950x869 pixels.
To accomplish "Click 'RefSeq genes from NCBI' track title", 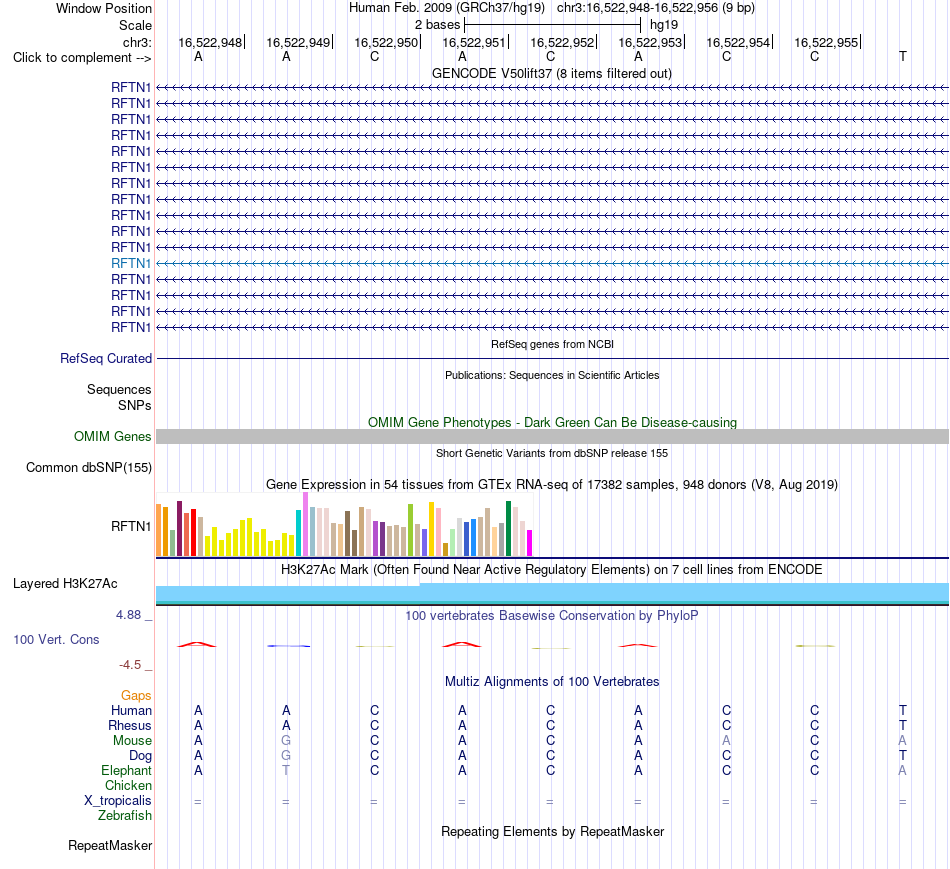I will click(552, 344).
